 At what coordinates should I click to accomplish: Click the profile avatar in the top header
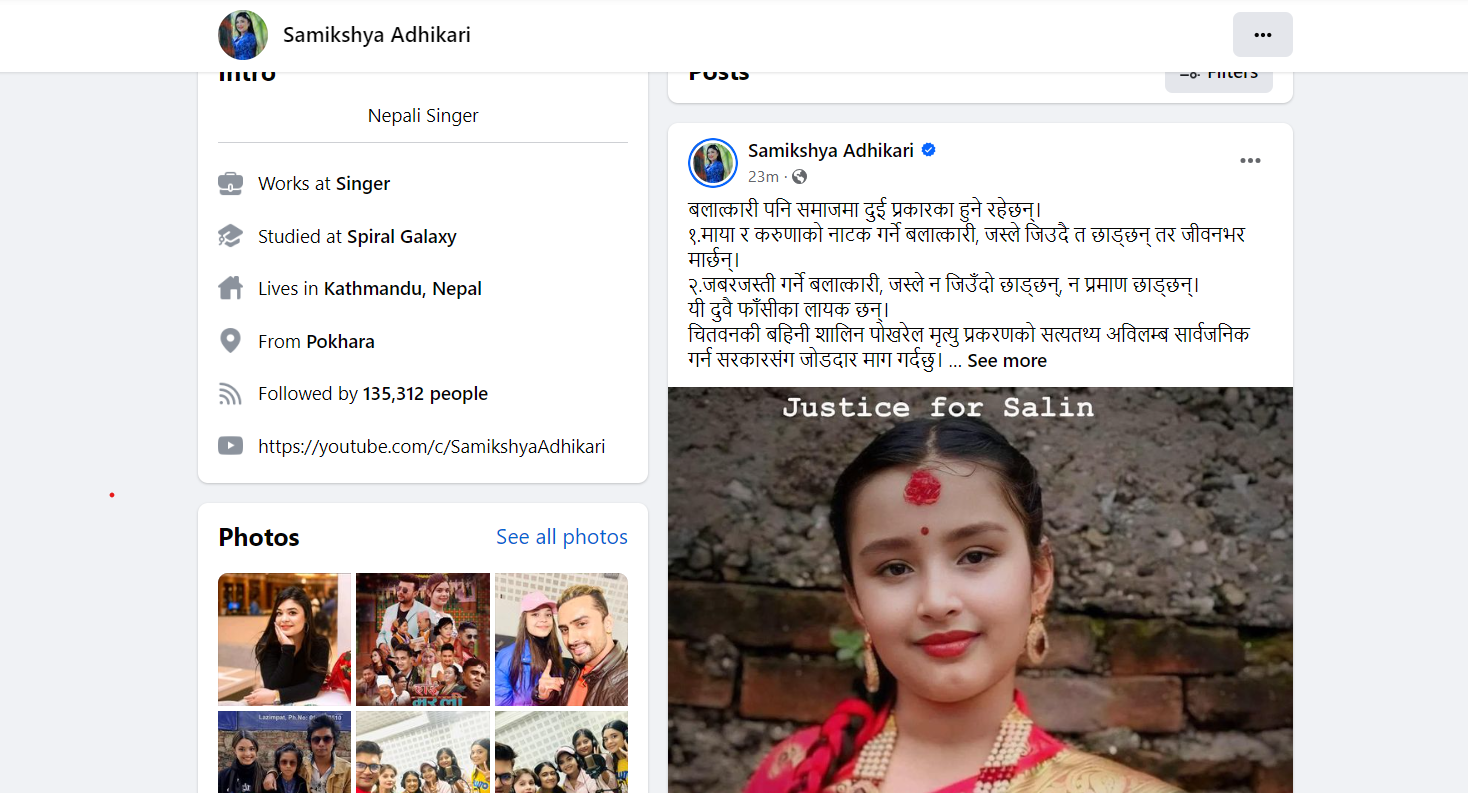243,35
